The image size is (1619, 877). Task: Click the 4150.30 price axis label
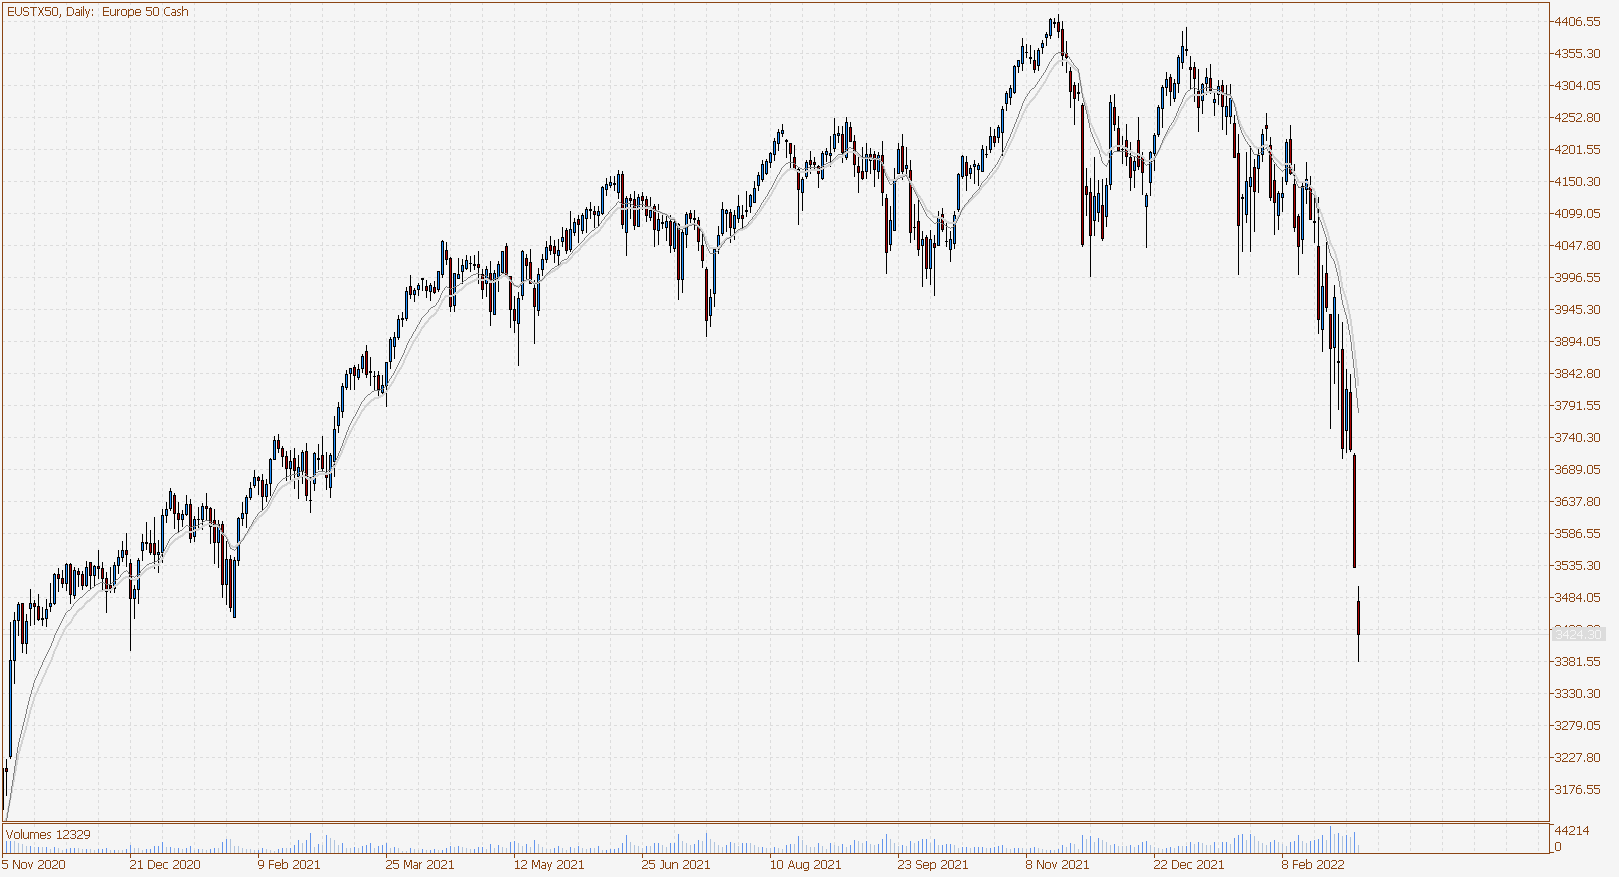click(1577, 181)
